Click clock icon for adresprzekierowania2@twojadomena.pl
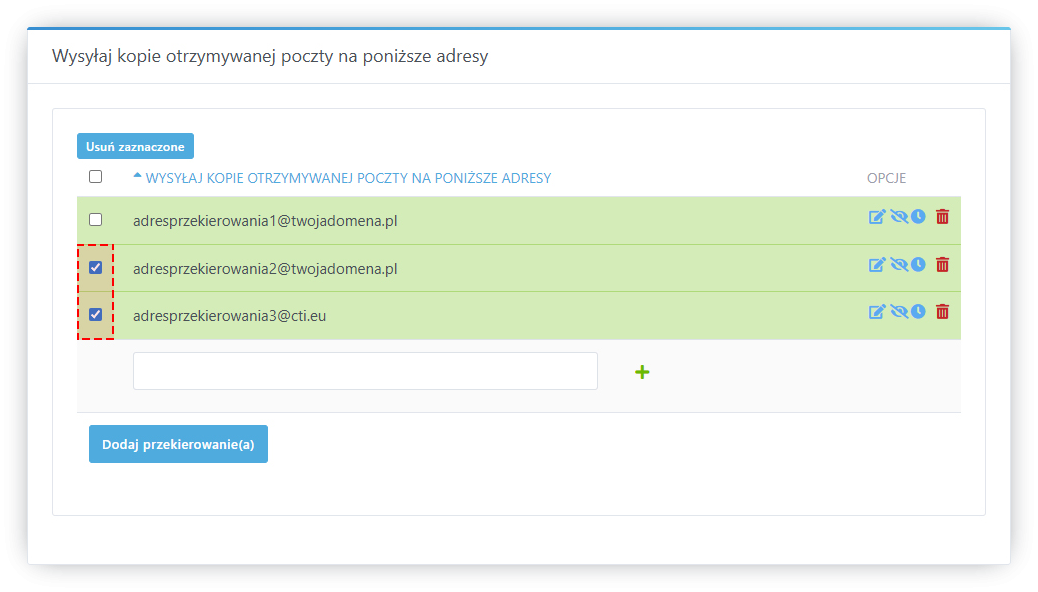Viewport: 1038px width, 592px height. click(x=918, y=265)
